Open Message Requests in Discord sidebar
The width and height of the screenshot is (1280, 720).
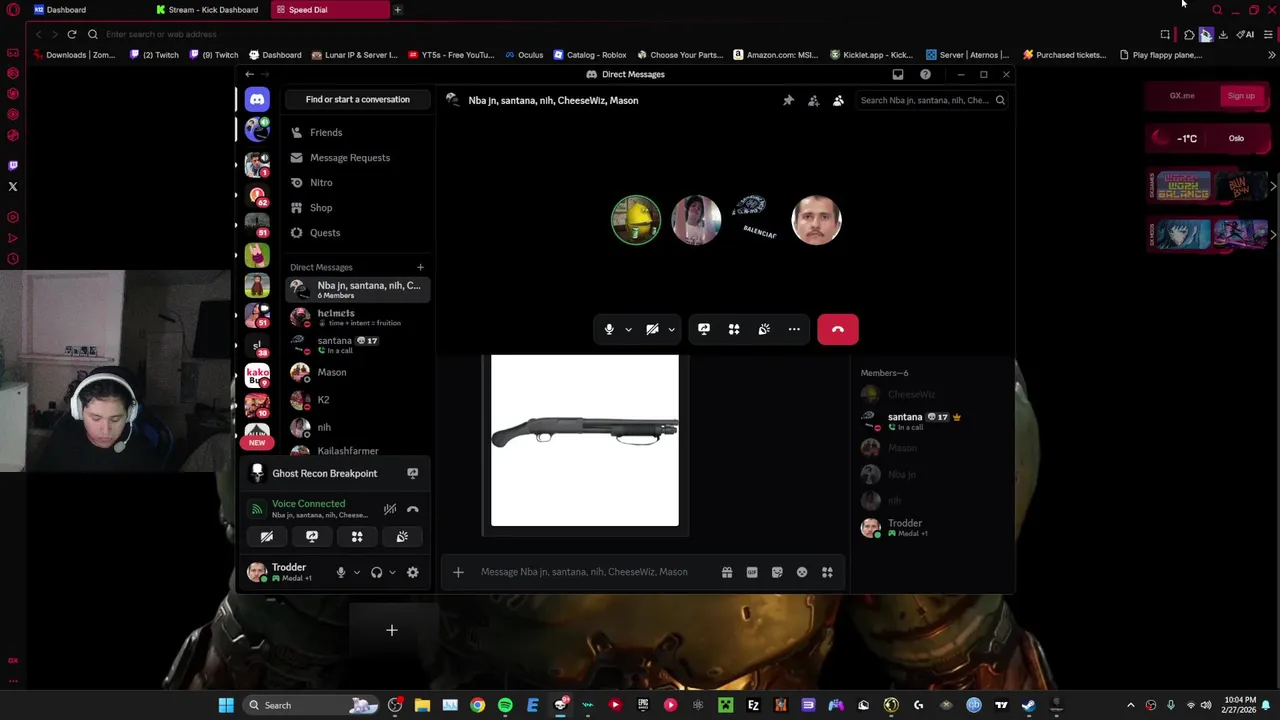tap(357, 157)
